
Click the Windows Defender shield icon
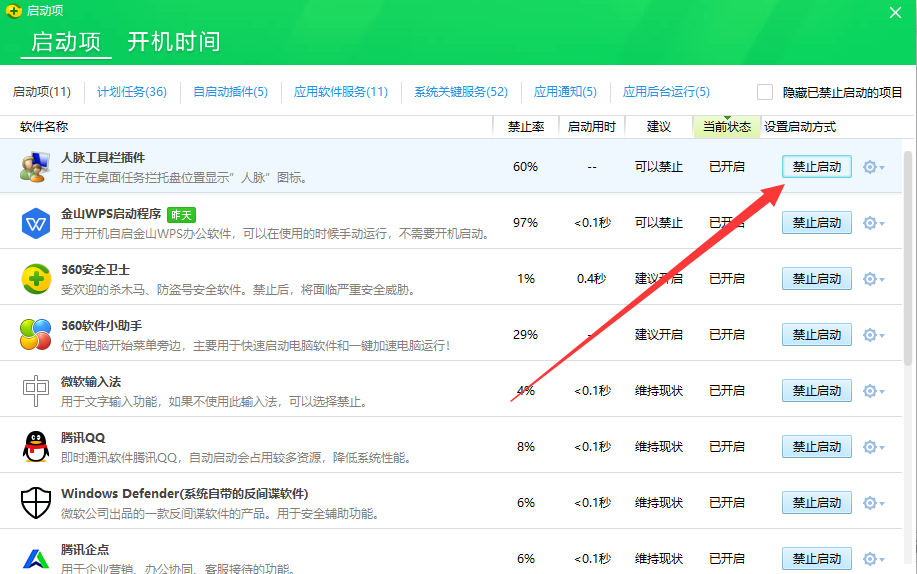click(36, 502)
